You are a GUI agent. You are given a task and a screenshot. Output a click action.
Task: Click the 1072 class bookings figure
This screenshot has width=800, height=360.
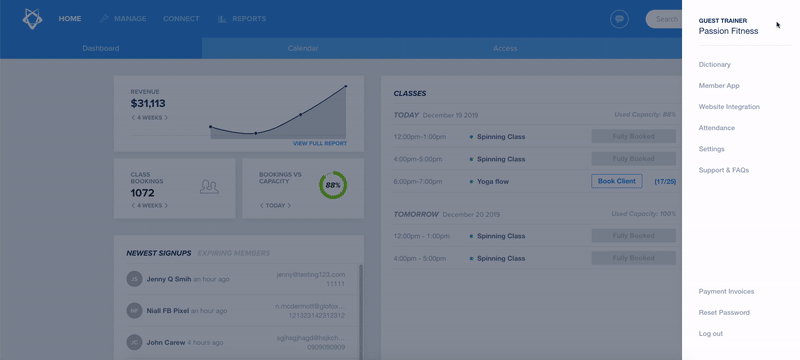(x=142, y=193)
